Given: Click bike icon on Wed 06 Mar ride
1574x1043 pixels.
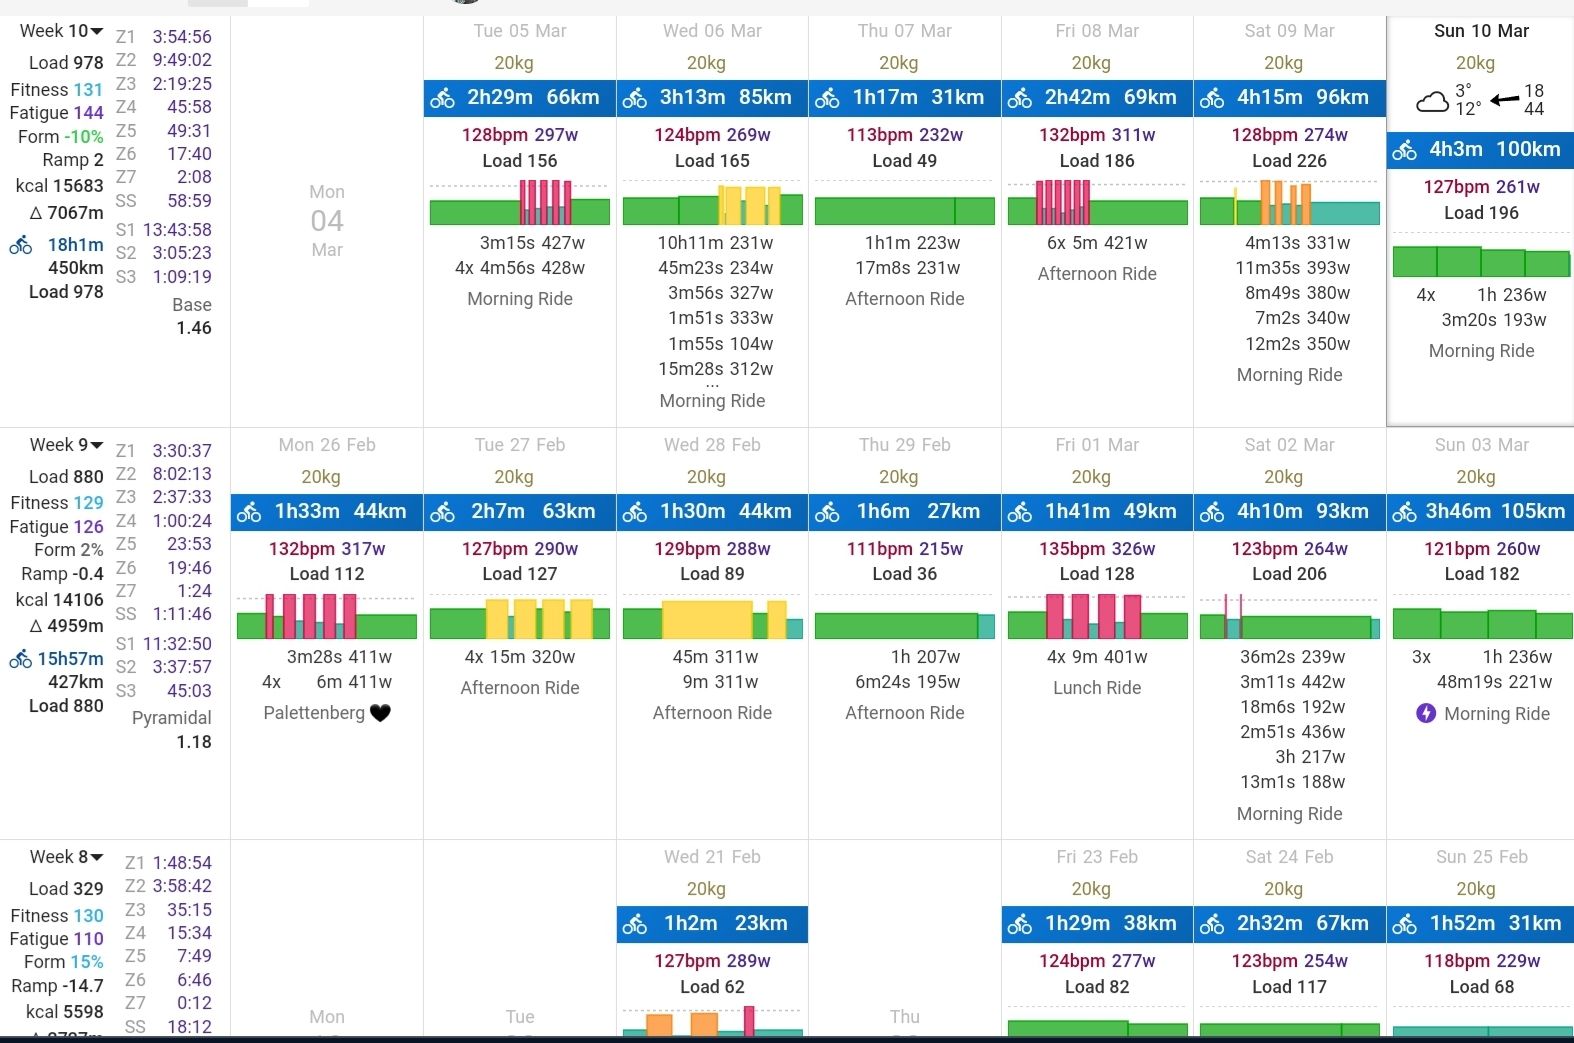Looking at the screenshot, I should (x=635, y=98).
